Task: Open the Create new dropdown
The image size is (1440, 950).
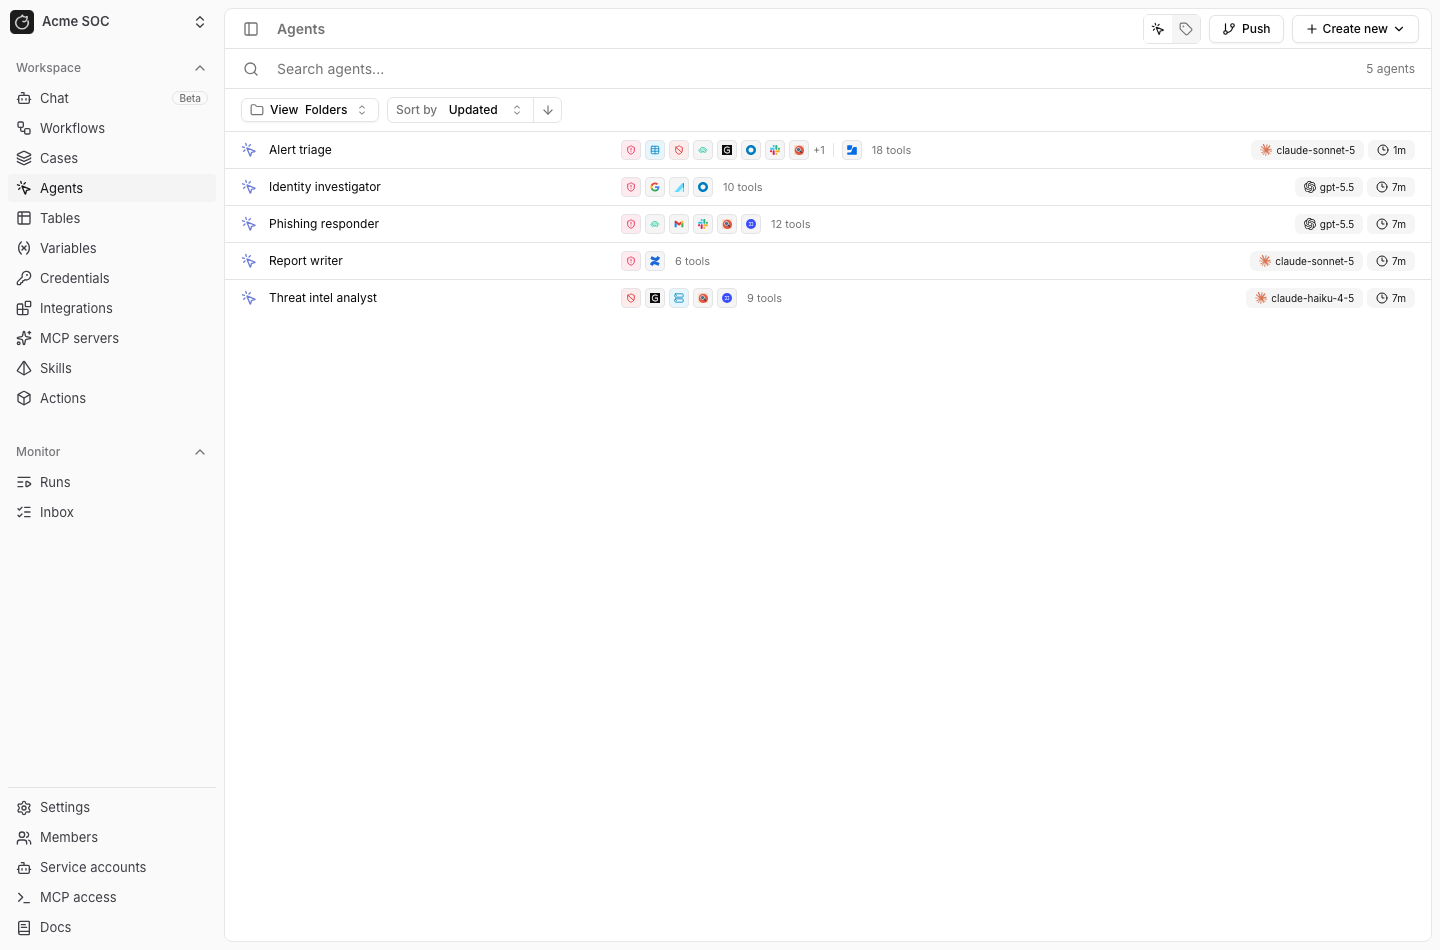Action: click(1355, 29)
